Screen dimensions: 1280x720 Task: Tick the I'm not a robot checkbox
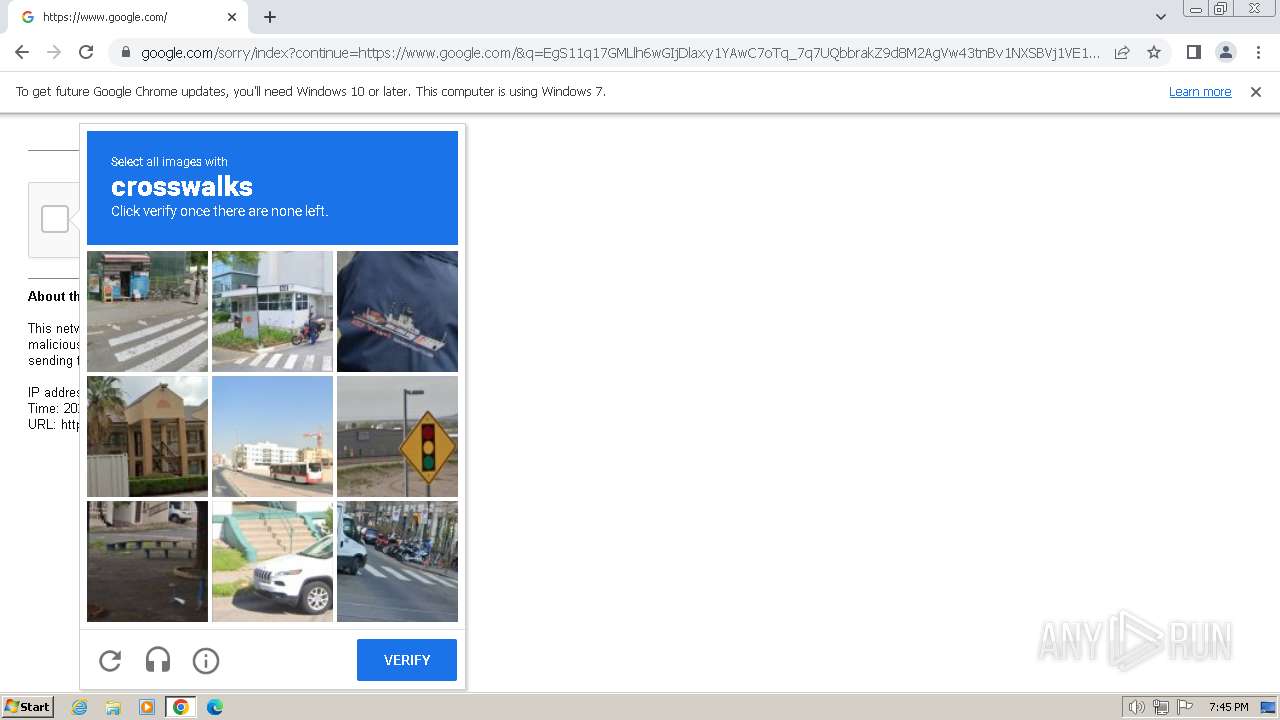coord(55,219)
